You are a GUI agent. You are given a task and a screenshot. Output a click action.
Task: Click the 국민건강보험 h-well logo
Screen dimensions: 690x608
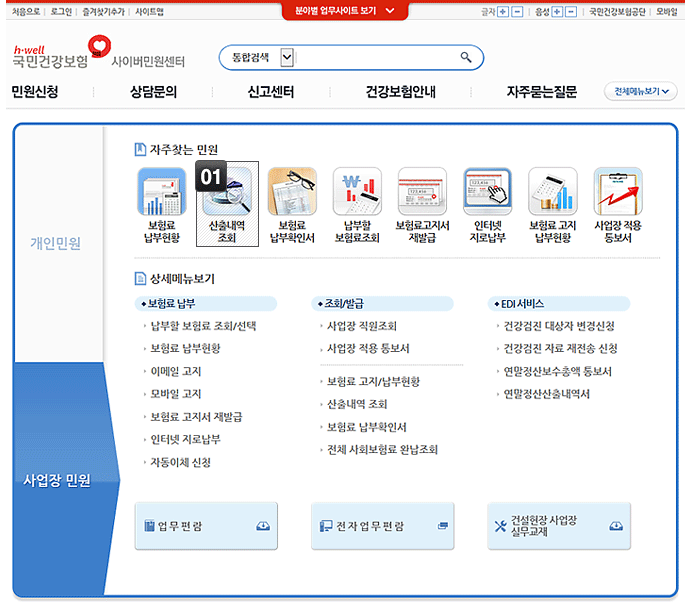click(61, 52)
